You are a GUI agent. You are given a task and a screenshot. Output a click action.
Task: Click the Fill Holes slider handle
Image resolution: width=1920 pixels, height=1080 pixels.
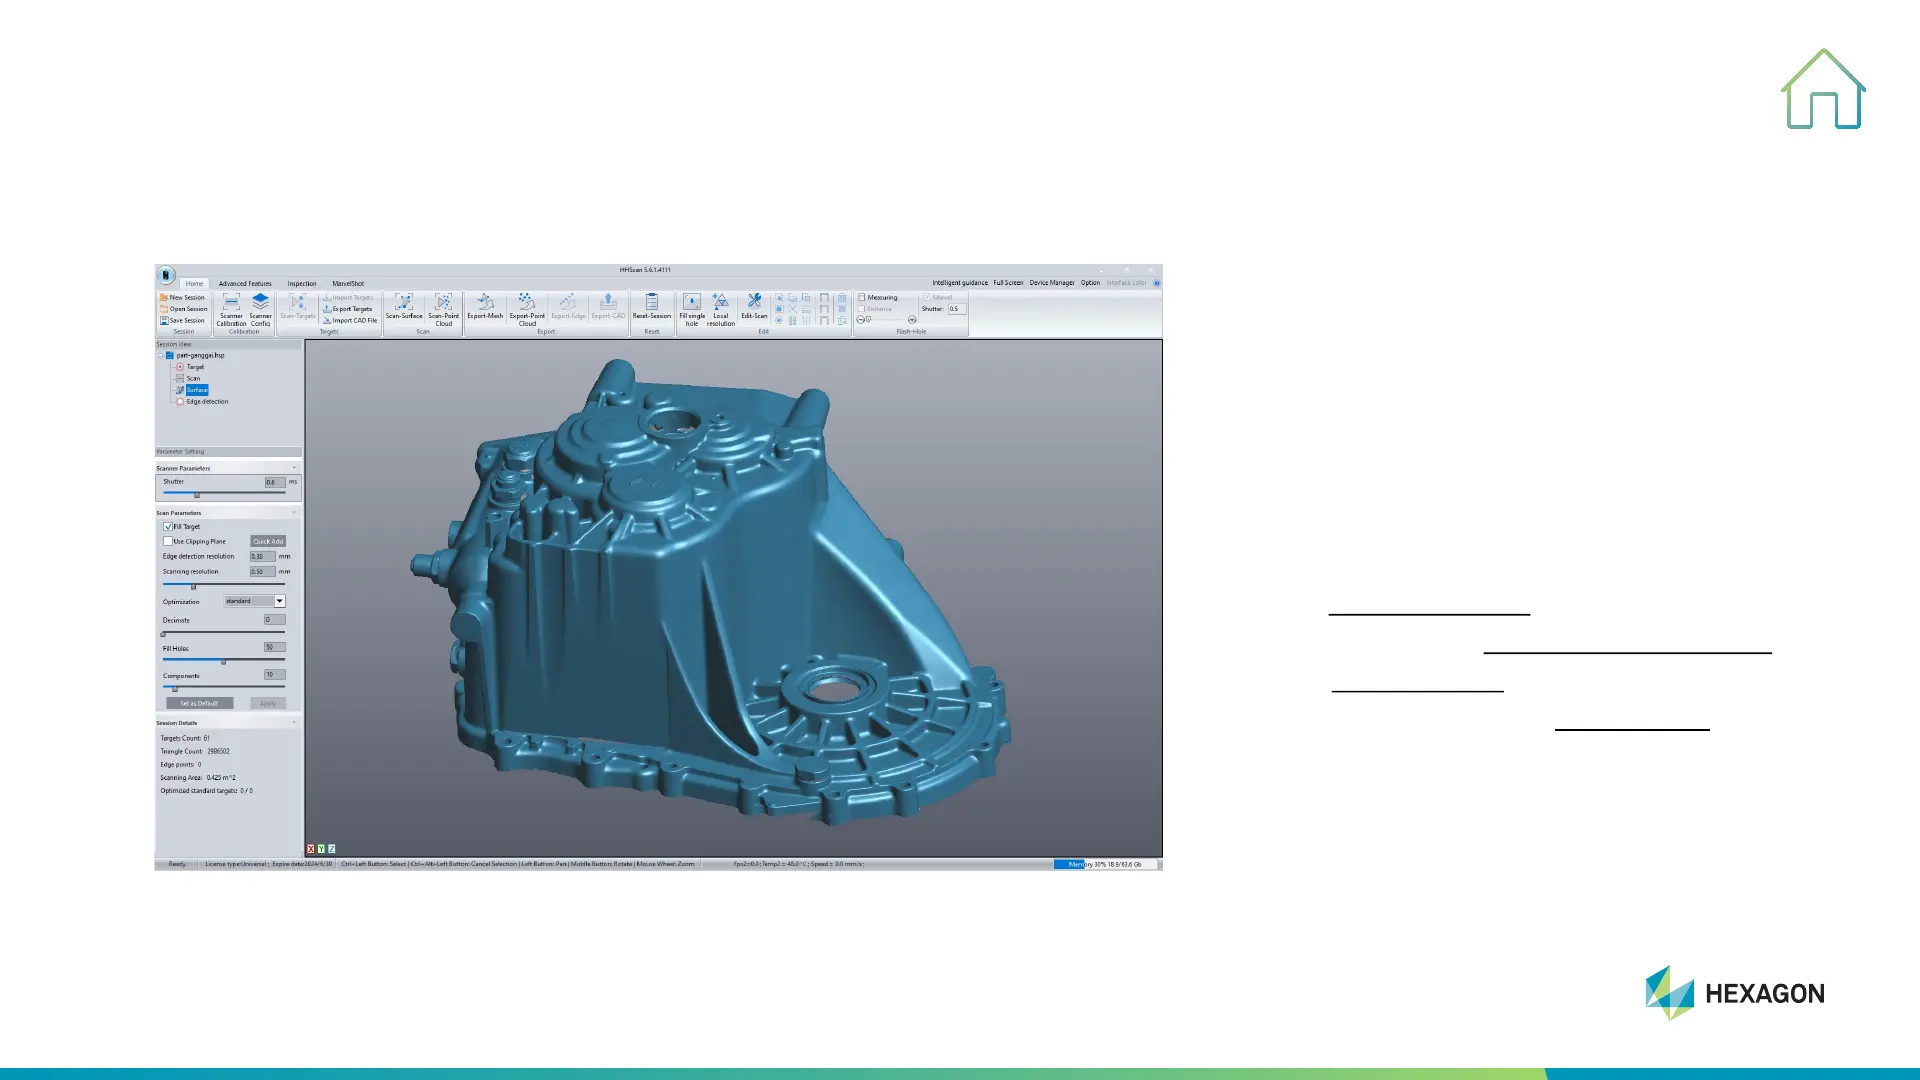tap(223, 661)
